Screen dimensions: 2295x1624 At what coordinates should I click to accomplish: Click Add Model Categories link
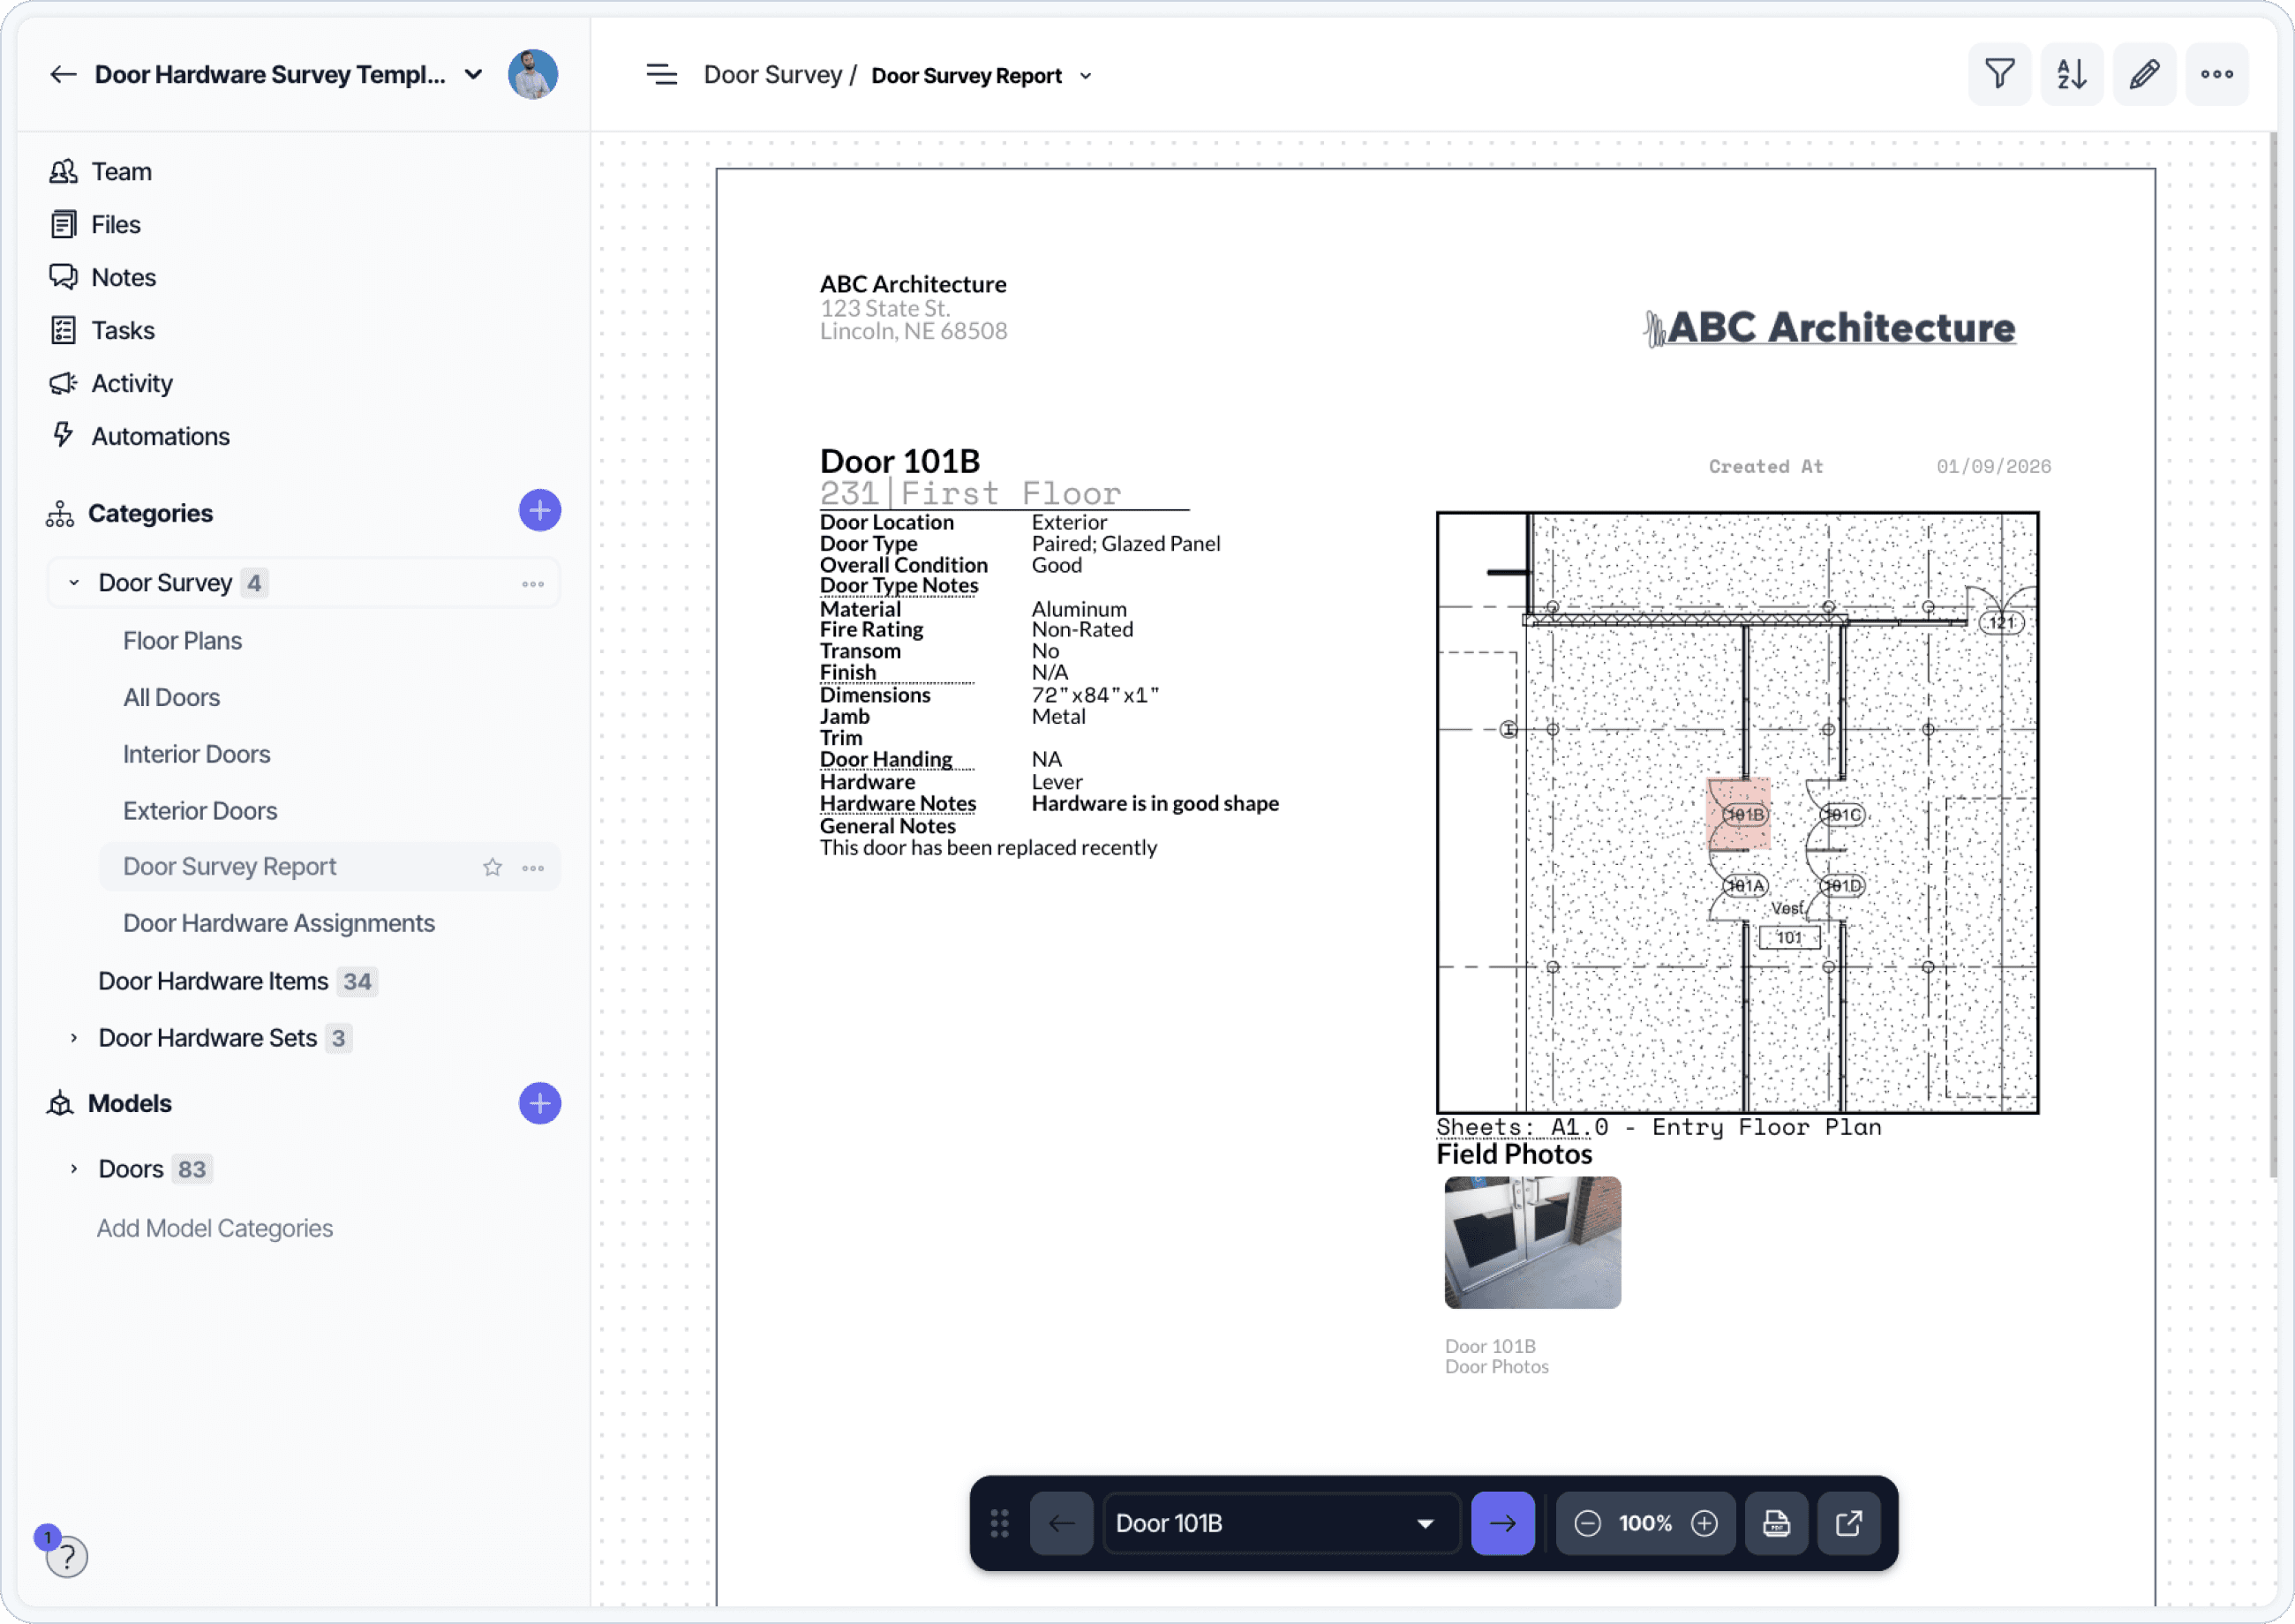pyautogui.click(x=214, y=1228)
